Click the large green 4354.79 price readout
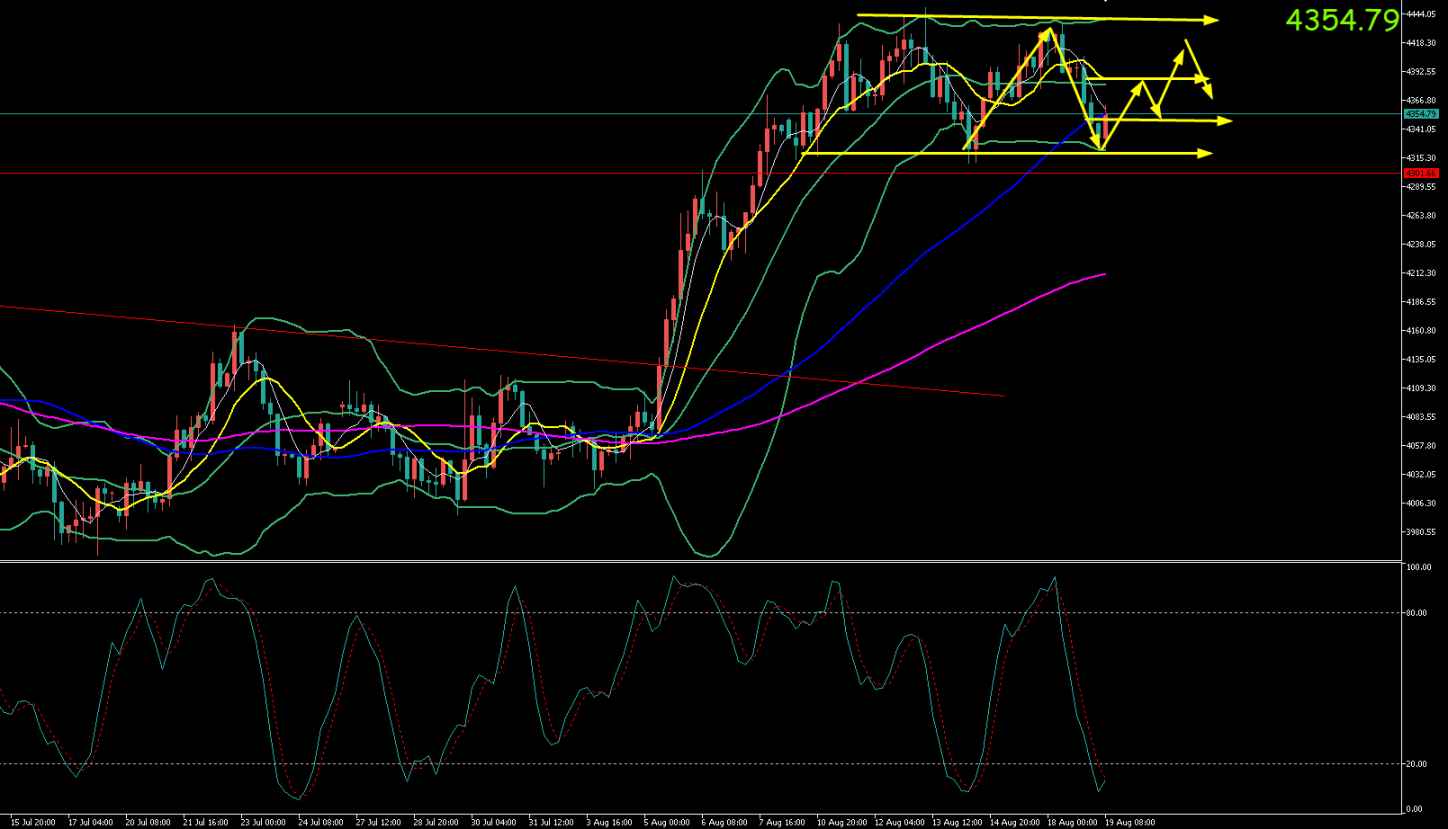 pos(1342,20)
